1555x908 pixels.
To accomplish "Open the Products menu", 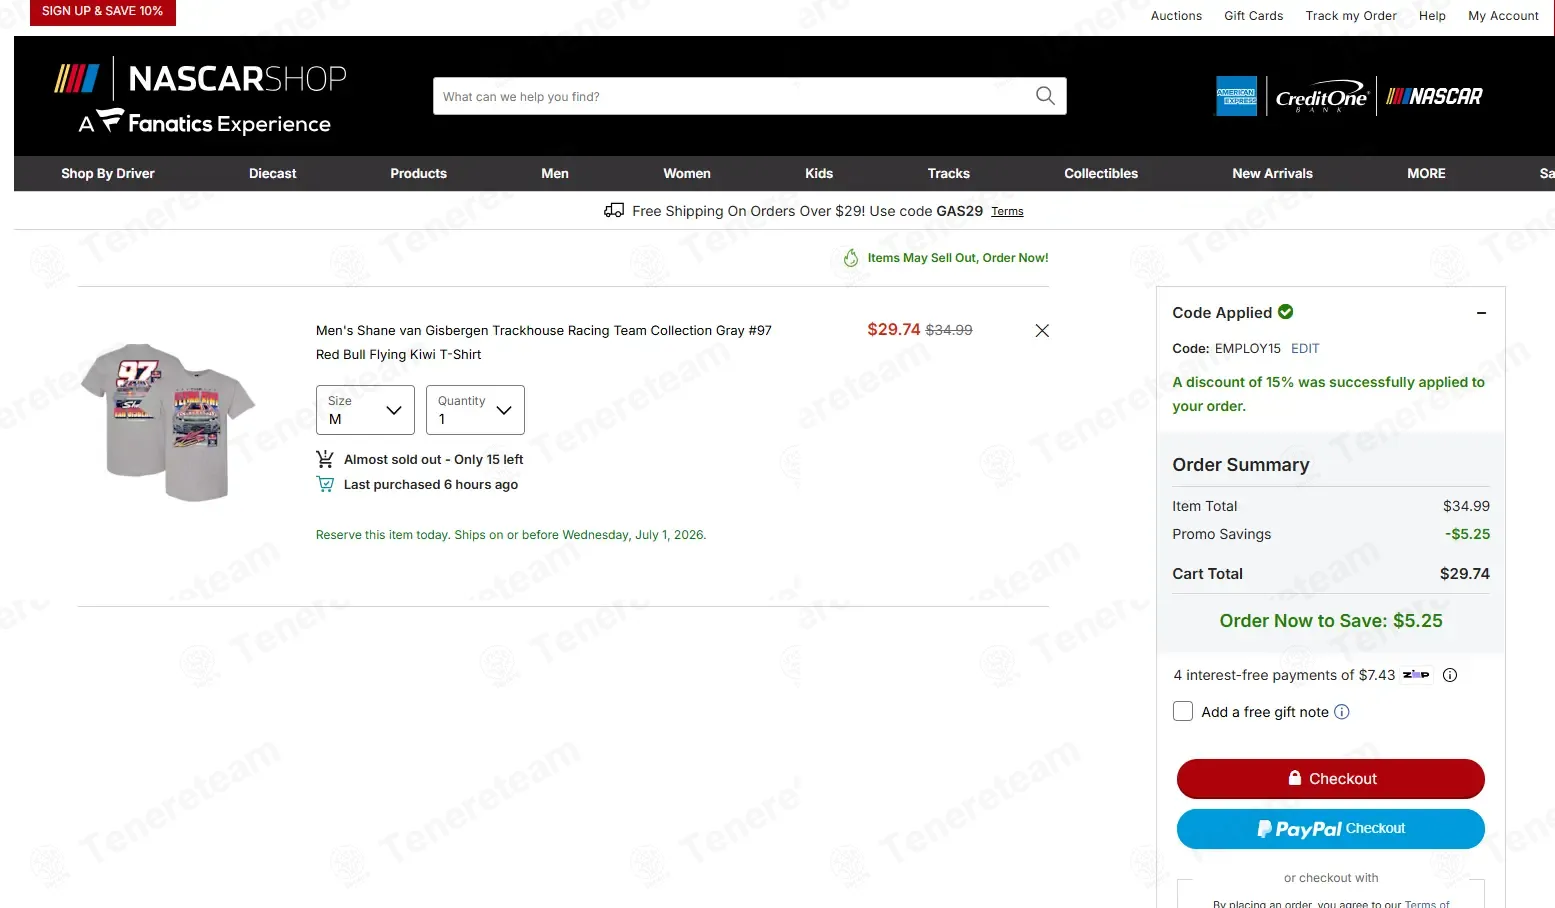I will (x=418, y=173).
